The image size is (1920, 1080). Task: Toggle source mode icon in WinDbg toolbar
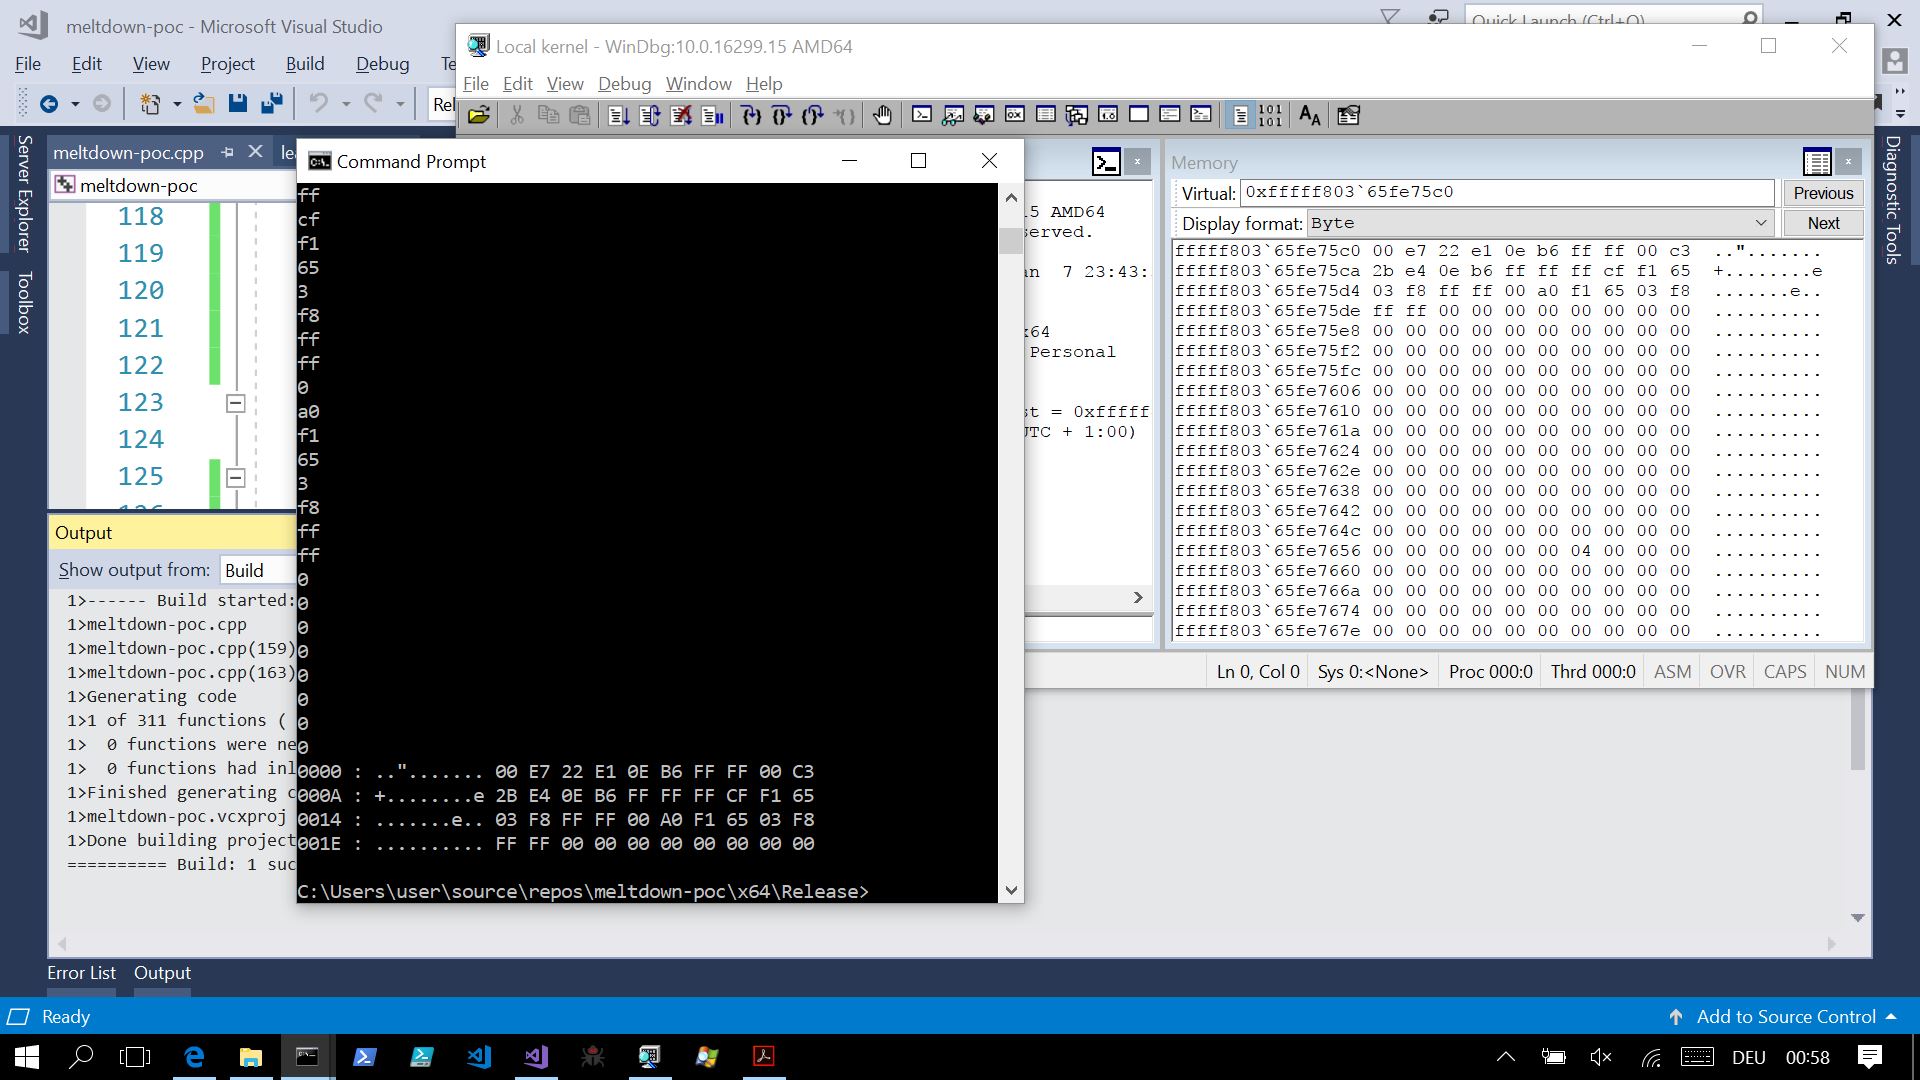coord(1240,115)
